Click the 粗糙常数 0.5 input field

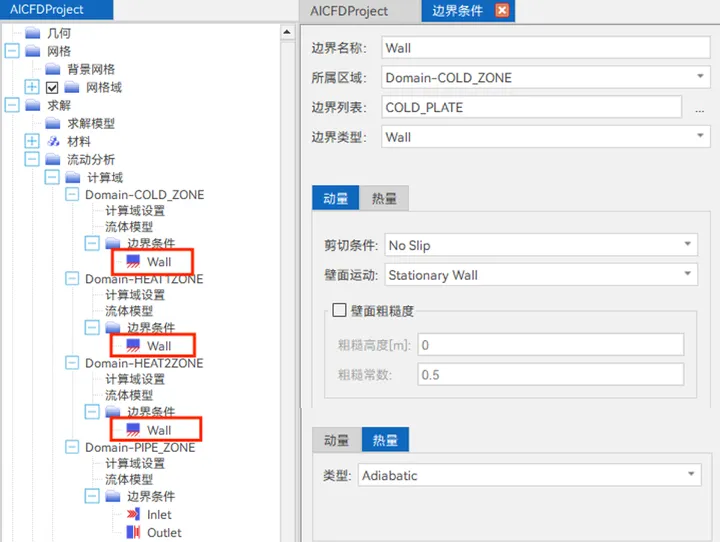(x=551, y=374)
